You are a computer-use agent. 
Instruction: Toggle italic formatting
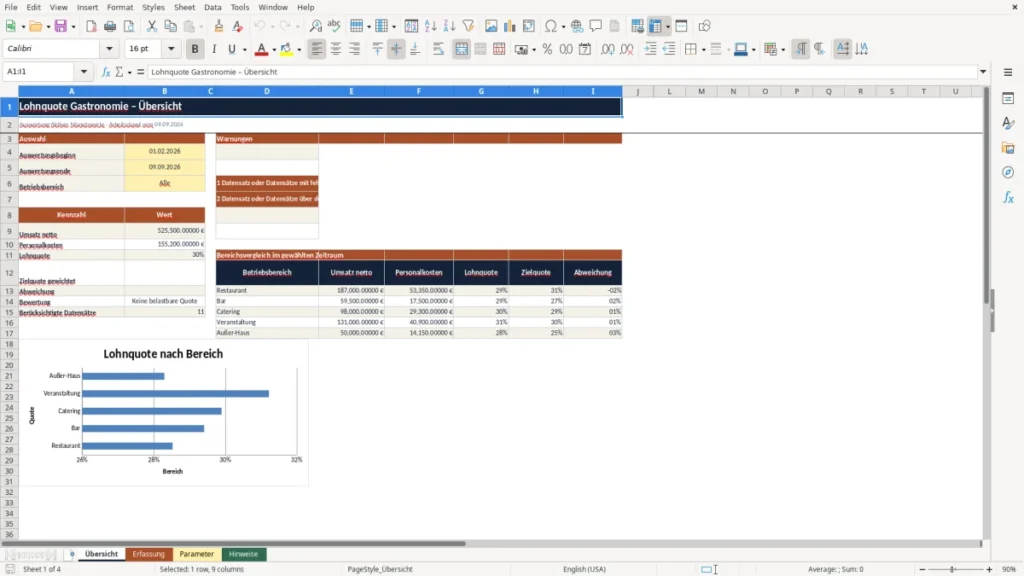click(x=214, y=49)
